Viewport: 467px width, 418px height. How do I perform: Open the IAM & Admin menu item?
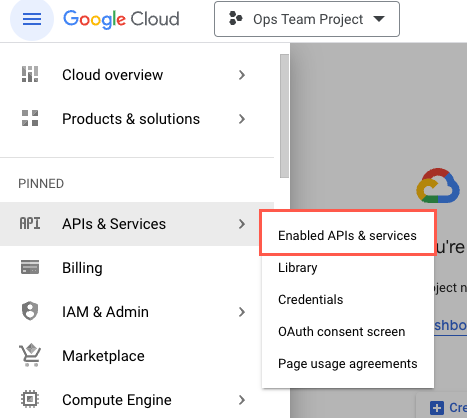point(137,312)
